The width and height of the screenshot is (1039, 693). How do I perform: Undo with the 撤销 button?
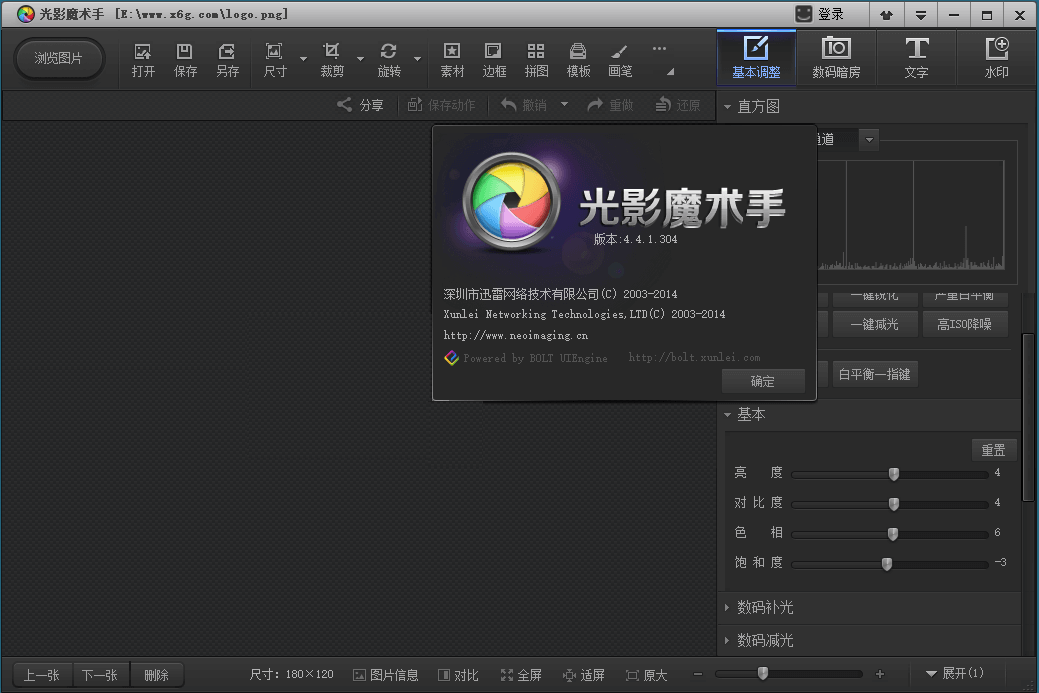pos(524,105)
